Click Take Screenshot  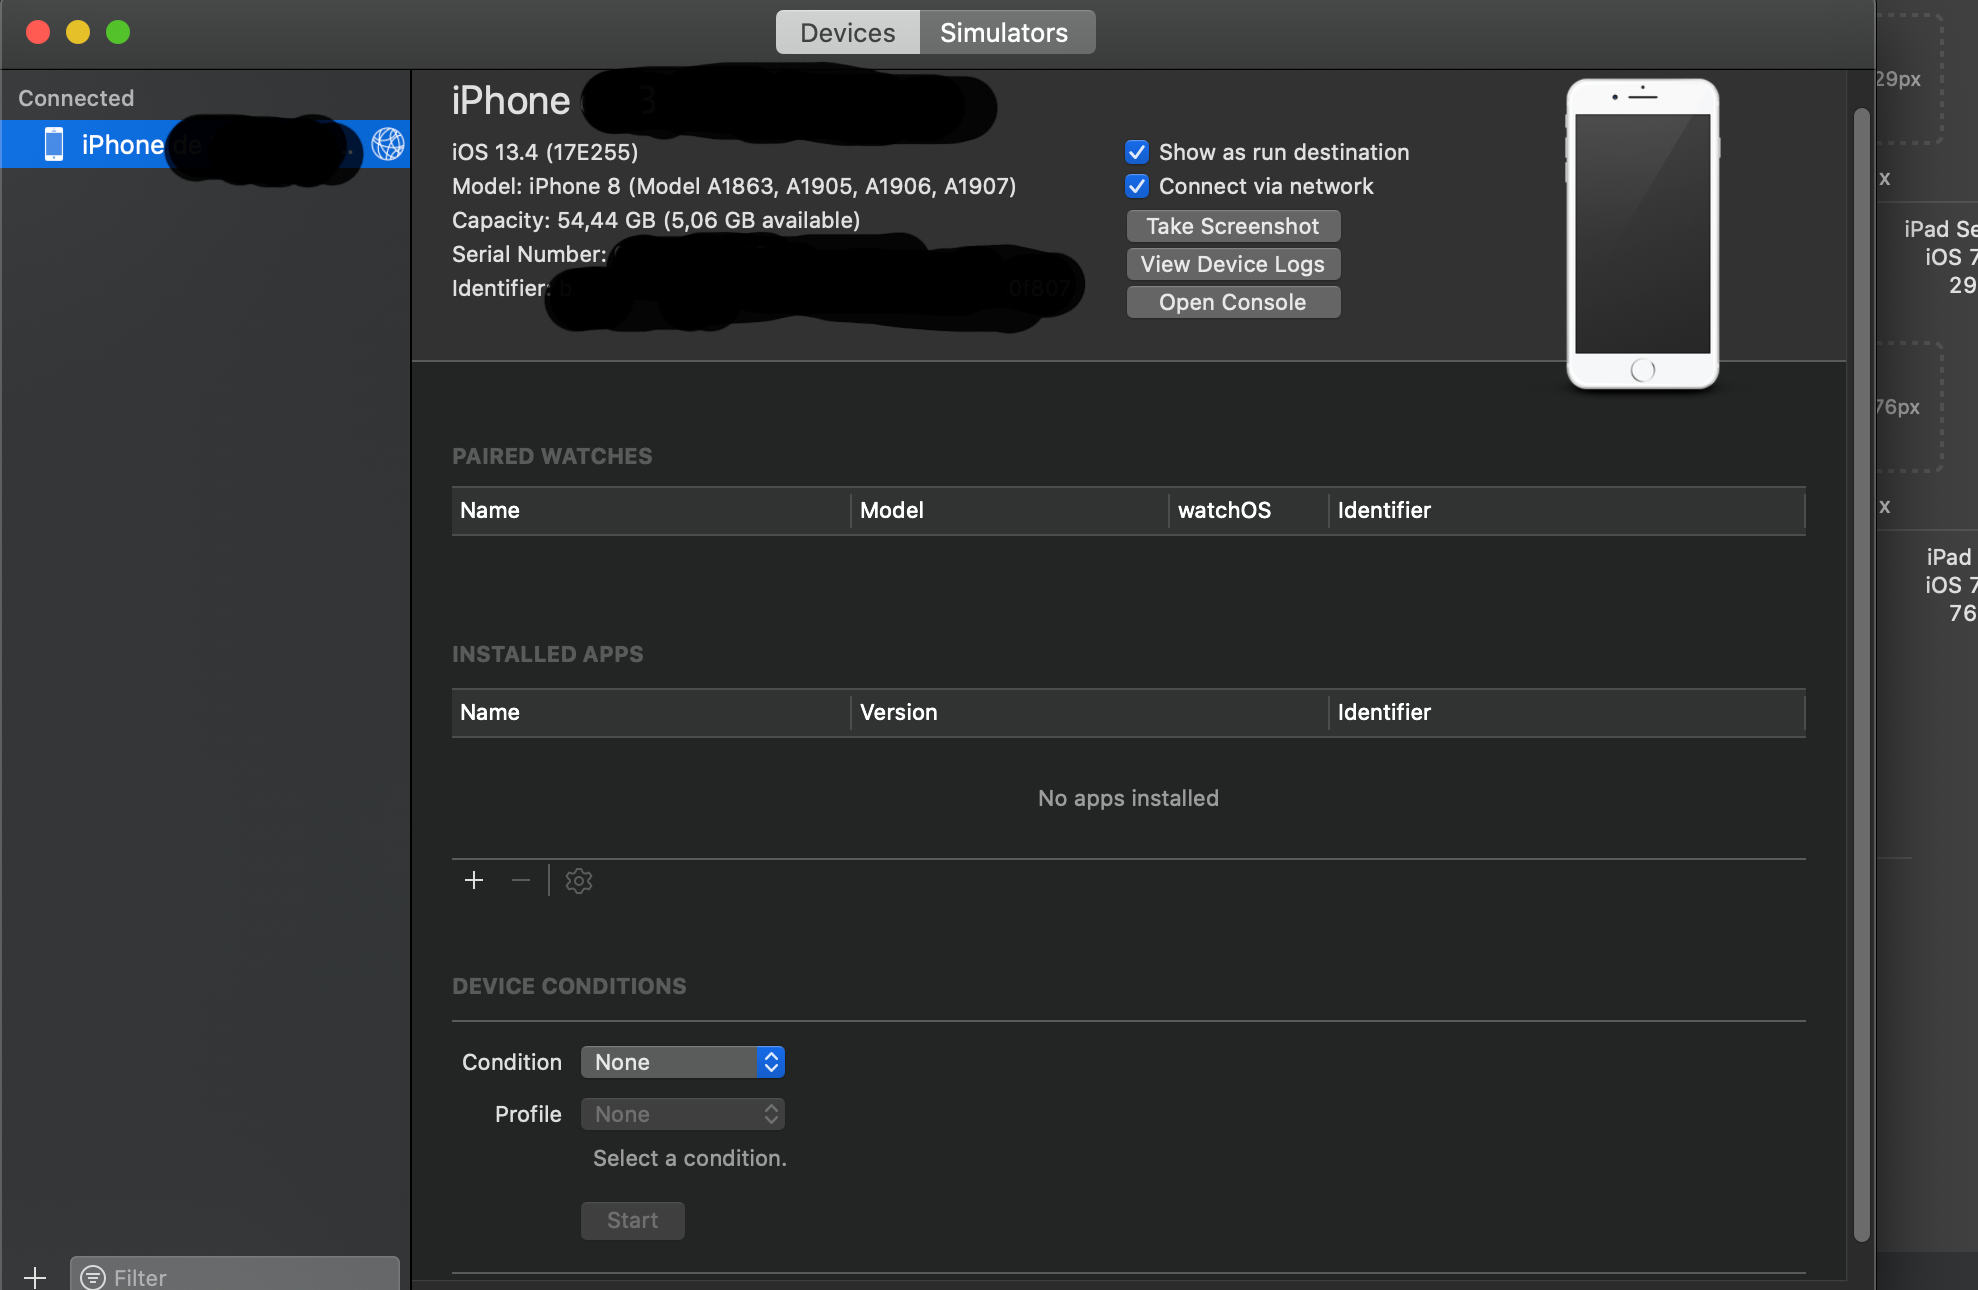(1233, 226)
